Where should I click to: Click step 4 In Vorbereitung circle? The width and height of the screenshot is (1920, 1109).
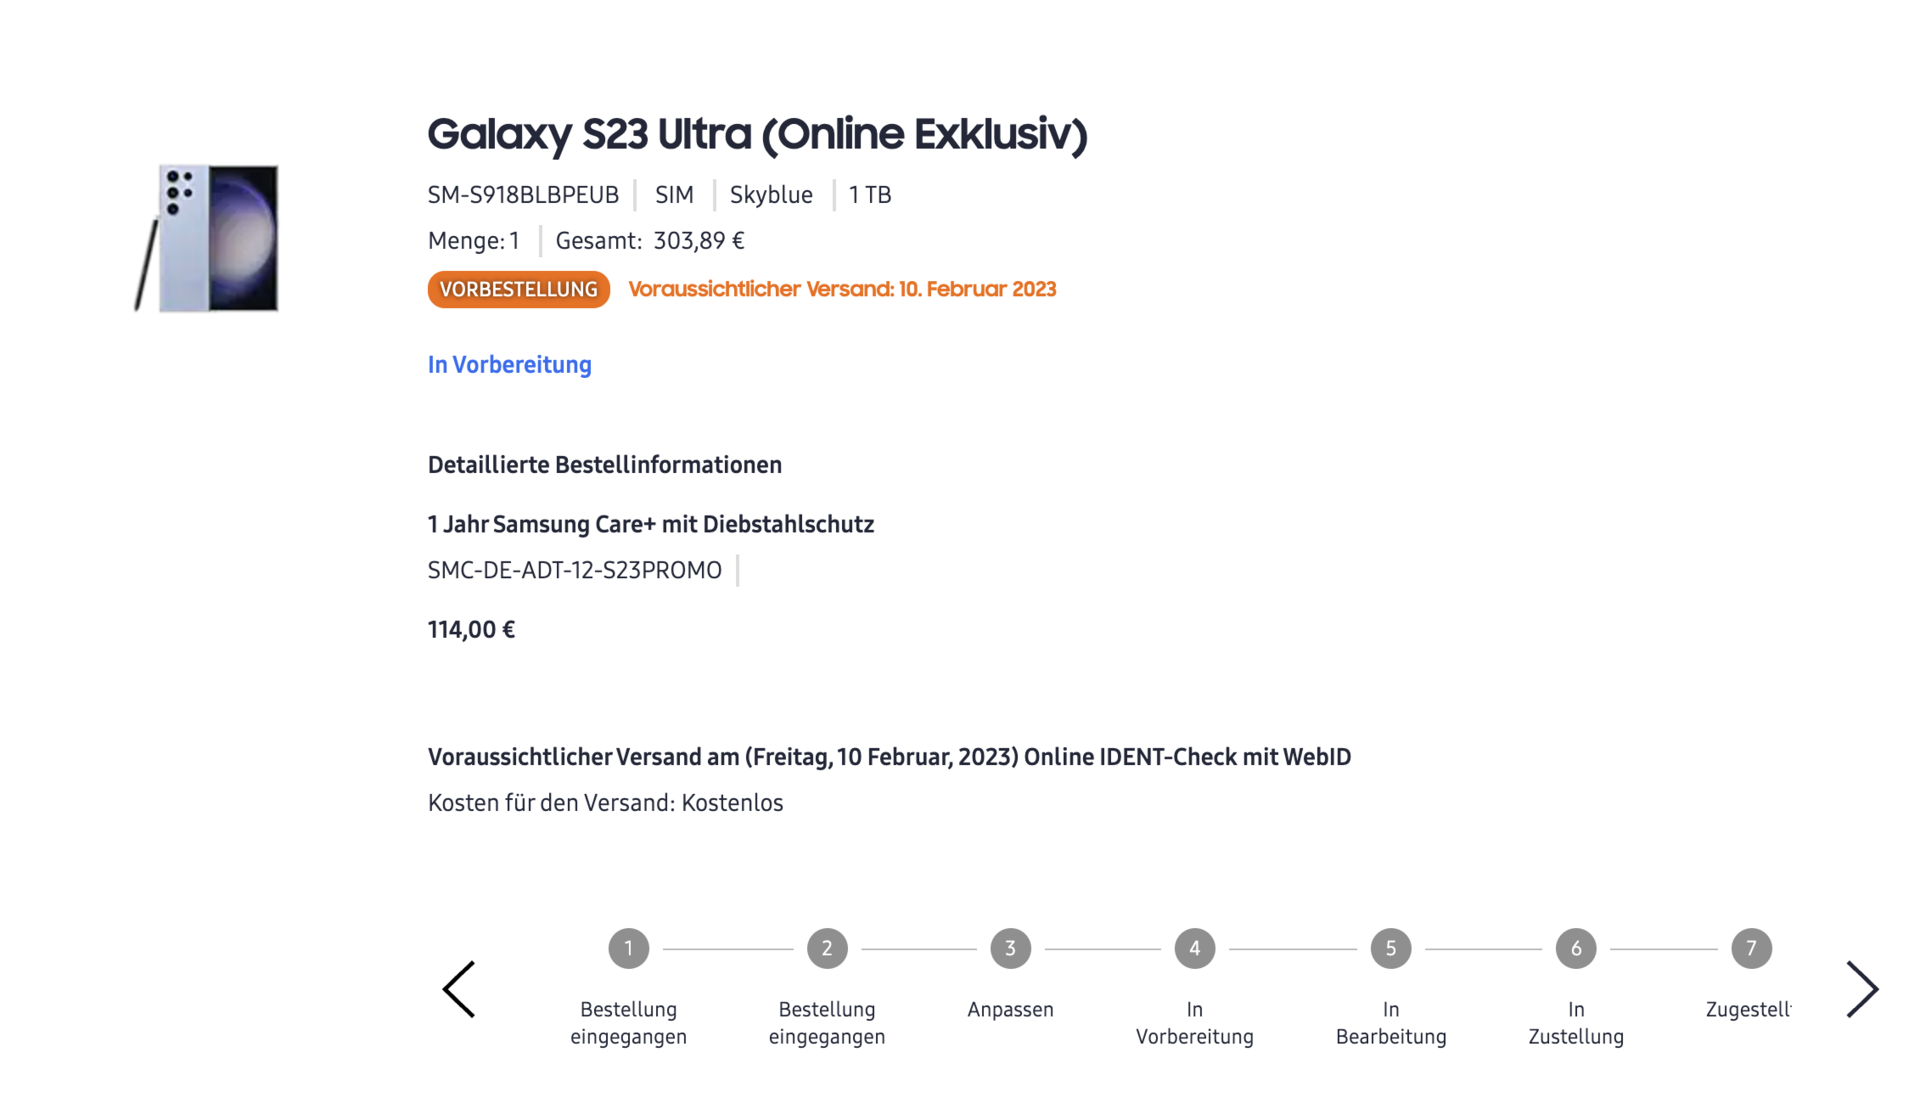[x=1194, y=948]
